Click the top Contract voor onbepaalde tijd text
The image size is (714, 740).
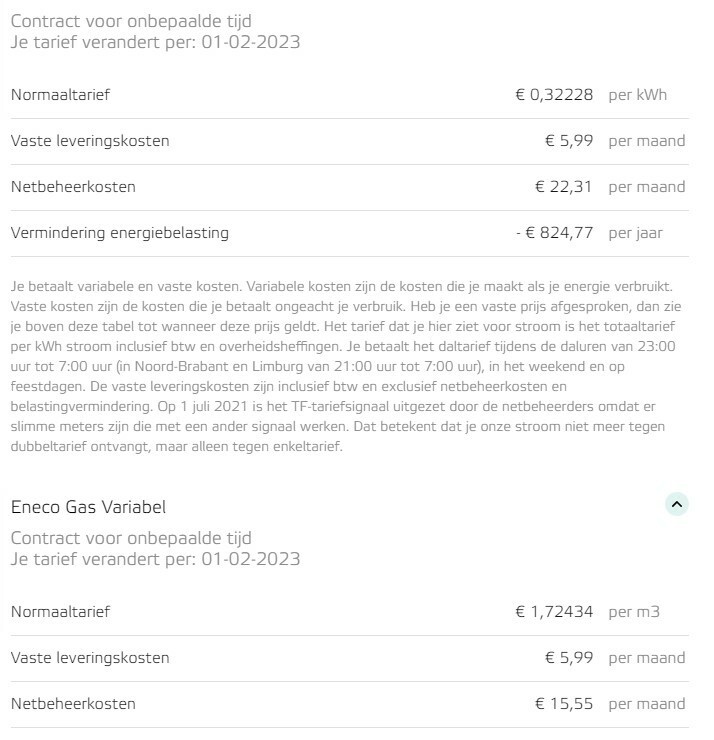(131, 20)
